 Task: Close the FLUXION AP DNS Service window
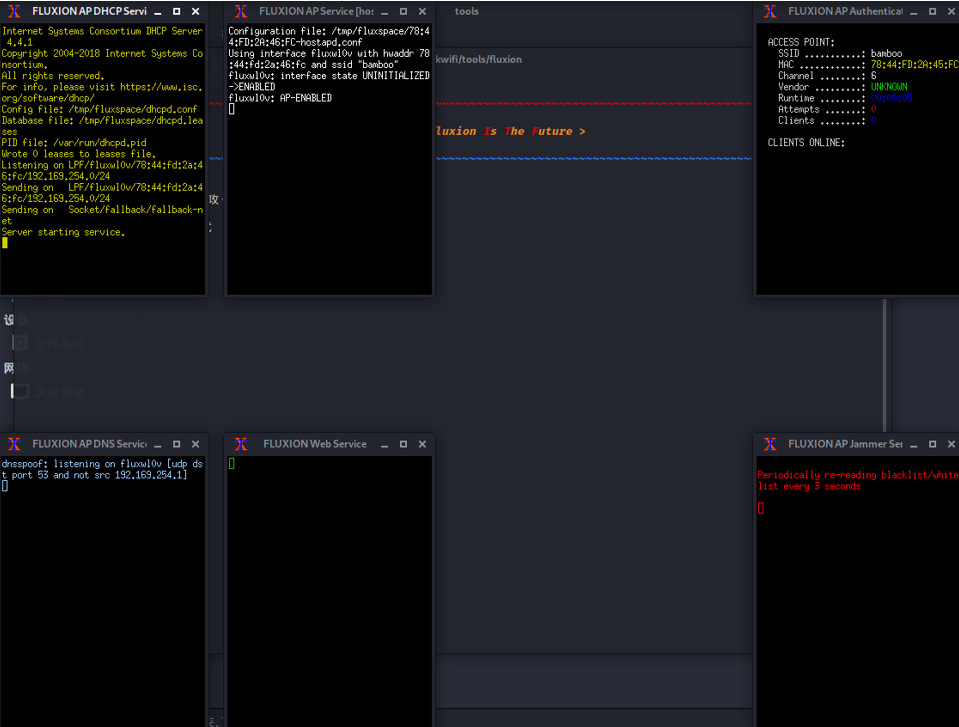point(196,444)
